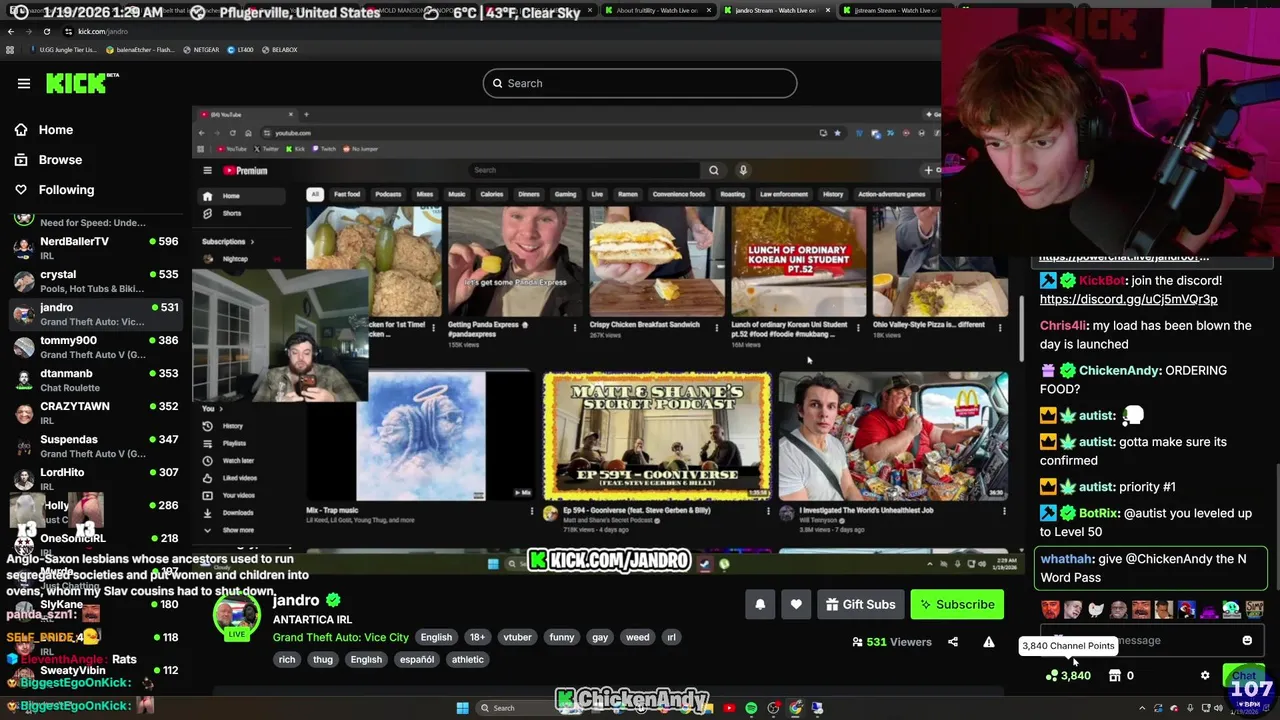Click the Grand Theft Auto: Vice City category
The image size is (1280, 720).
[341, 637]
